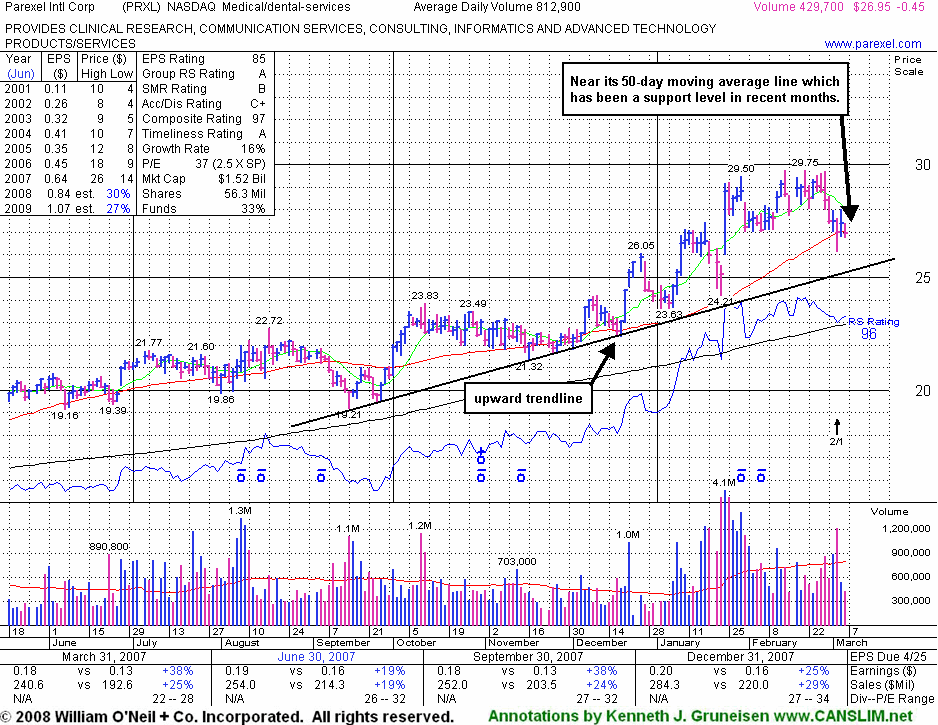This screenshot has width=938, height=725.
Task: Click the 2007 EPS value 0.64
Action: 56,178
